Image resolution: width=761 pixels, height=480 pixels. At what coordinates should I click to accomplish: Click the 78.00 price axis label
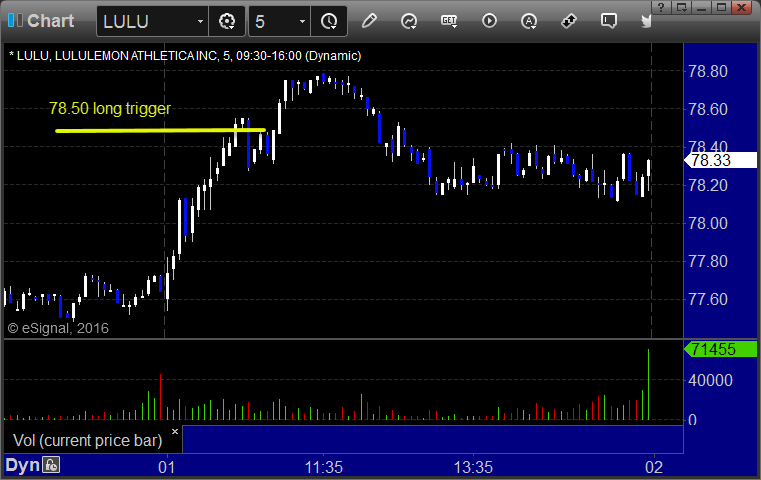(x=708, y=223)
